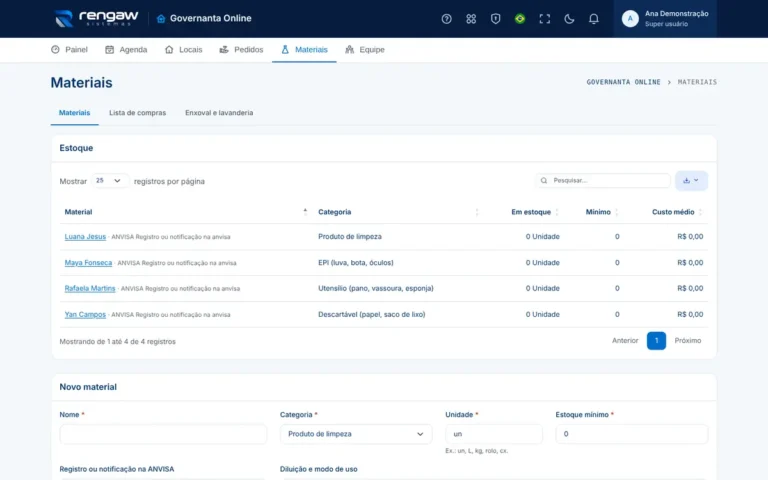Image resolution: width=768 pixels, height=480 pixels.
Task: Open the export download dropdown button
Action: click(691, 181)
